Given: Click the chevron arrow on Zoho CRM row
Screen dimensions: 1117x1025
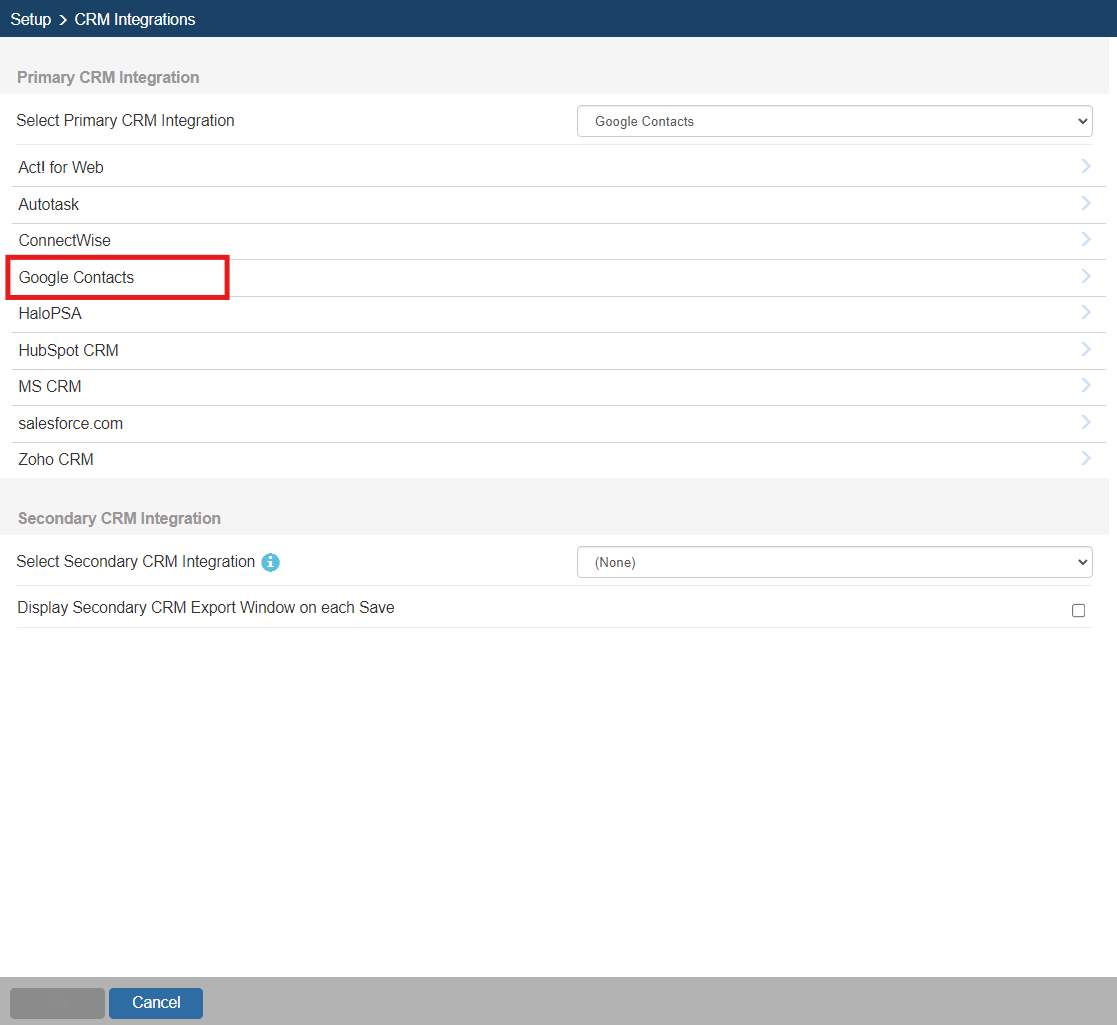Looking at the screenshot, I should pos(1086,458).
